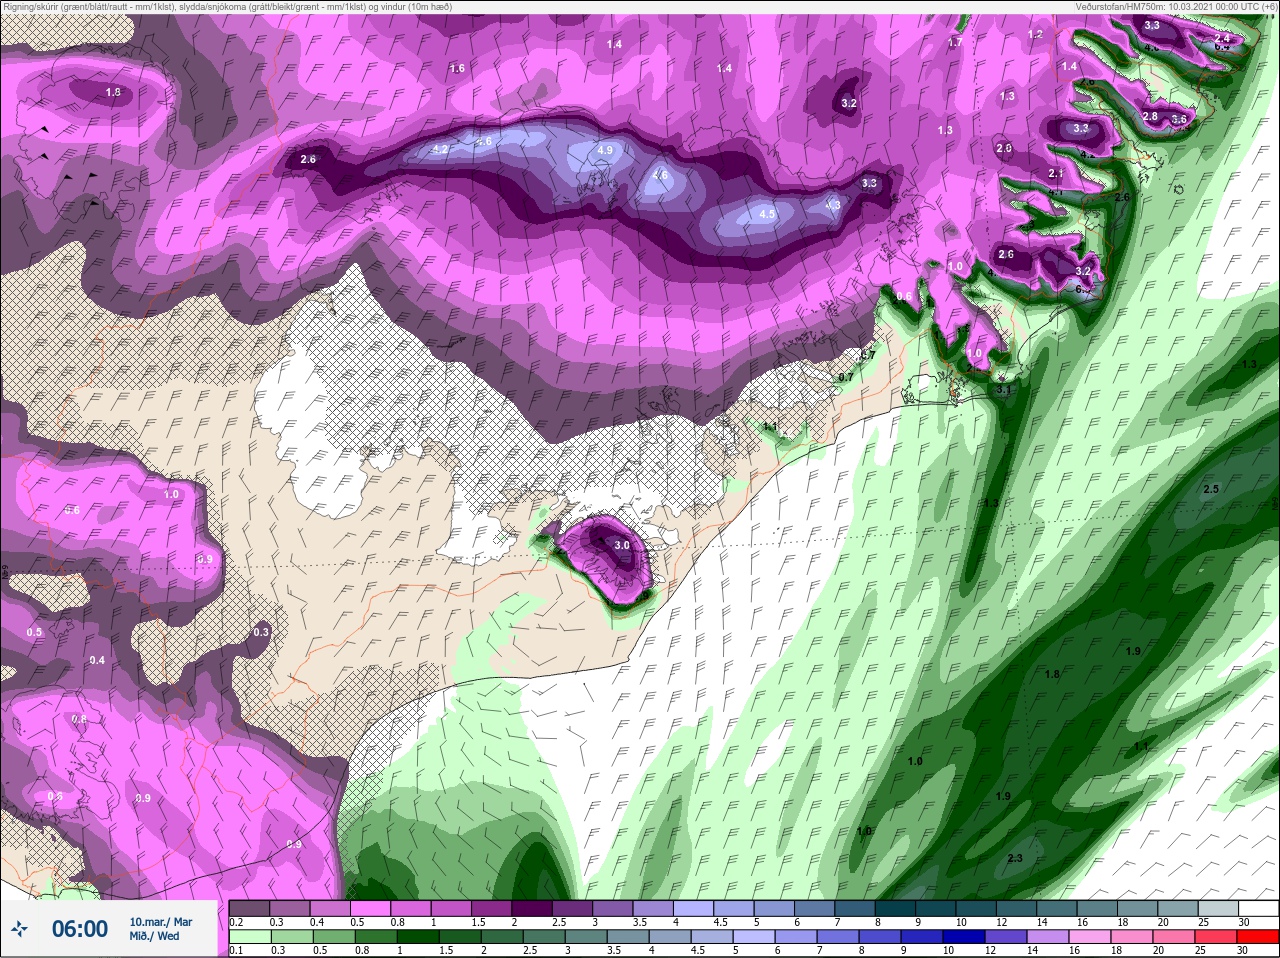Pick the red swatch after 30 in the lower legend row
1280x958 pixels.
coord(1260,937)
